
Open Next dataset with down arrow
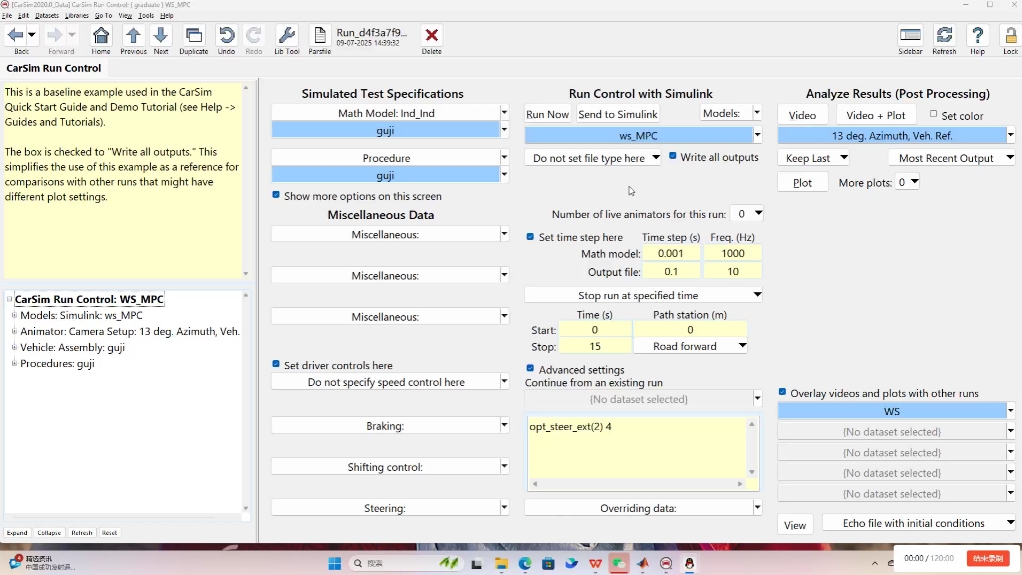[x=161, y=35]
